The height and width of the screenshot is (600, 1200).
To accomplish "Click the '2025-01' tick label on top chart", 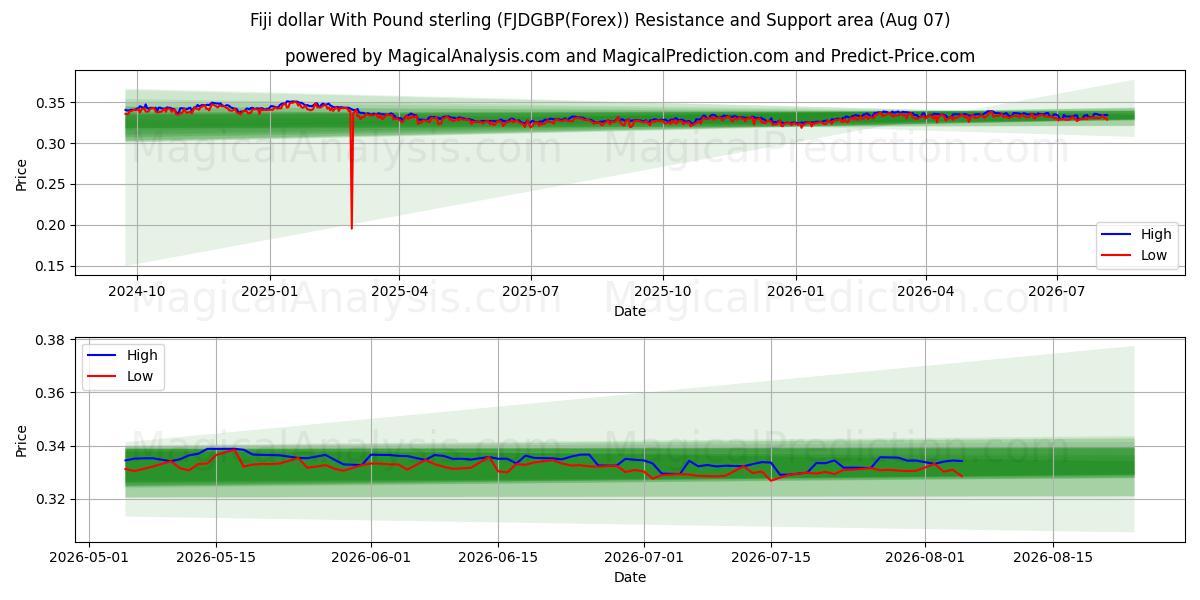I will pyautogui.click(x=270, y=291).
